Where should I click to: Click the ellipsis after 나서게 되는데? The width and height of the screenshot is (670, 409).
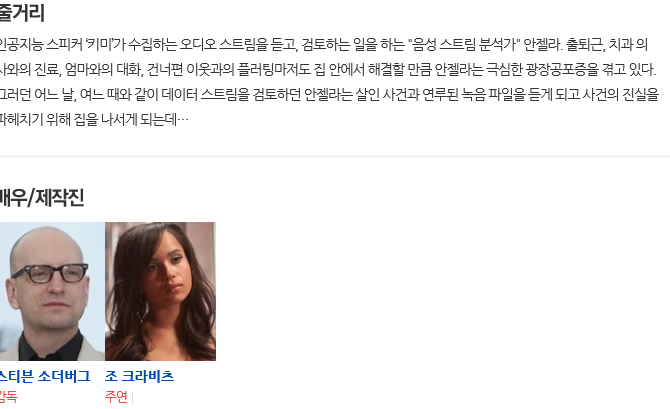pyautogui.click(x=183, y=120)
